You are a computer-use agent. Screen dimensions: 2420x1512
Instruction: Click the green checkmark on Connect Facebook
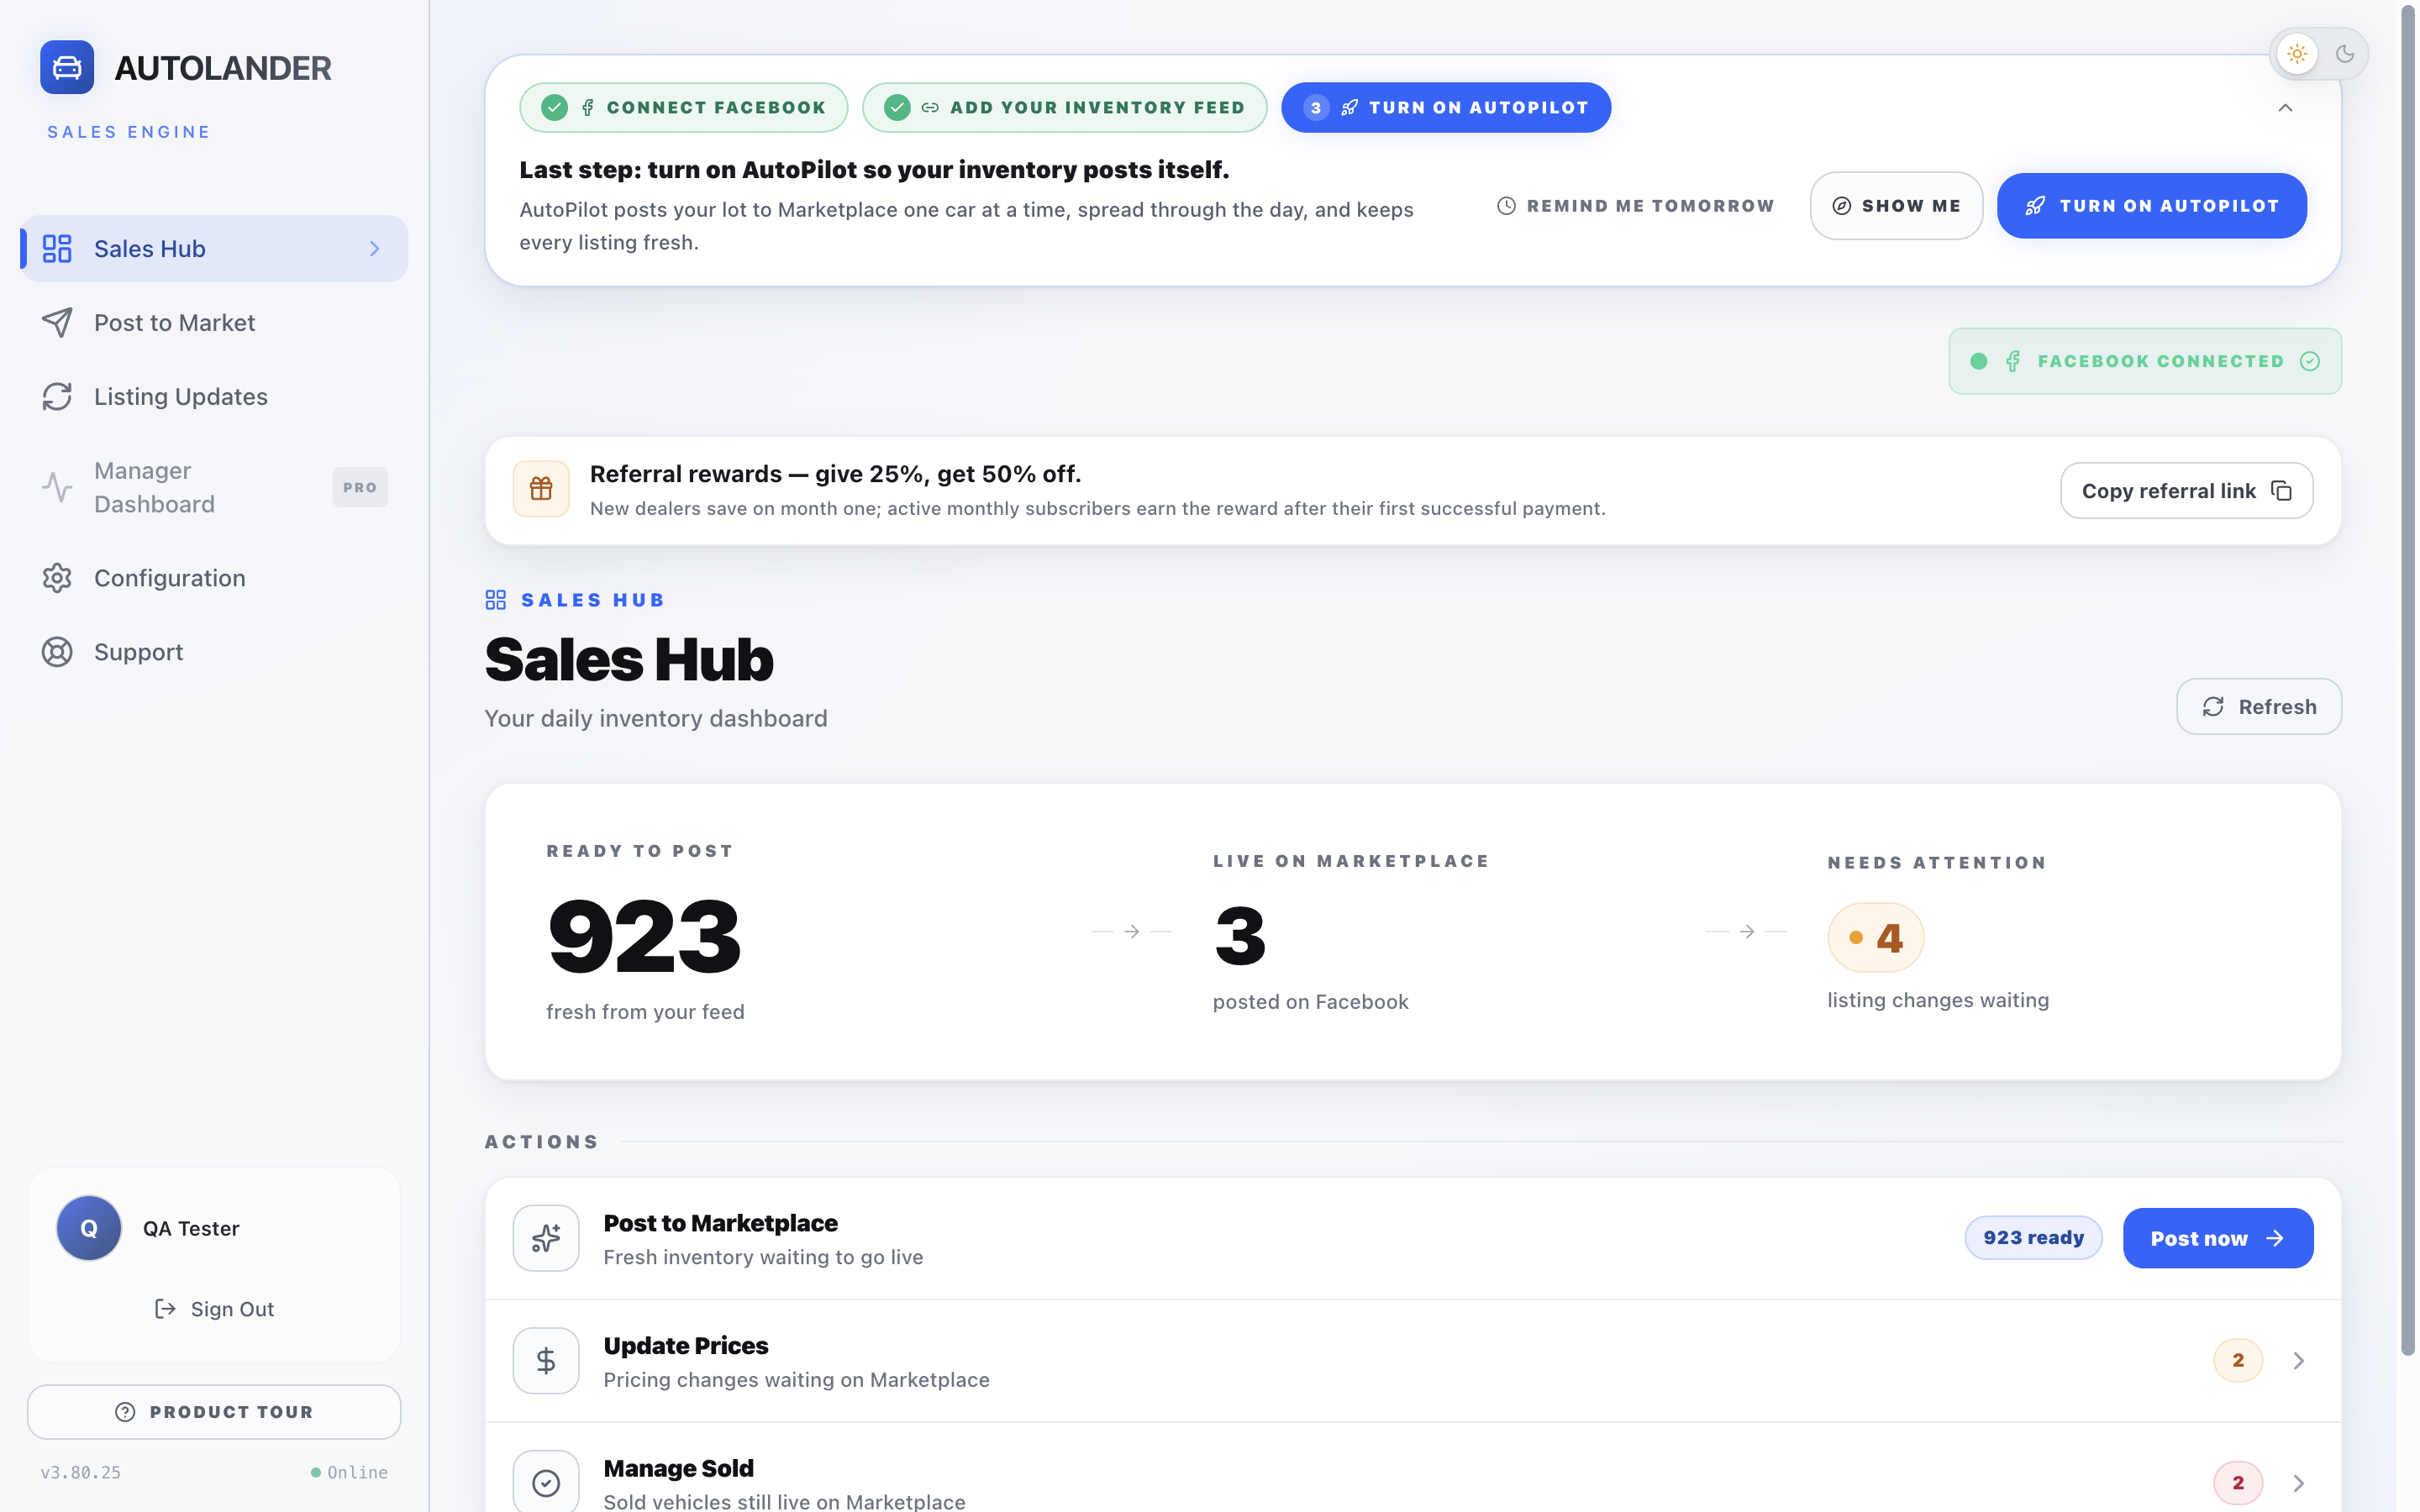554,107
